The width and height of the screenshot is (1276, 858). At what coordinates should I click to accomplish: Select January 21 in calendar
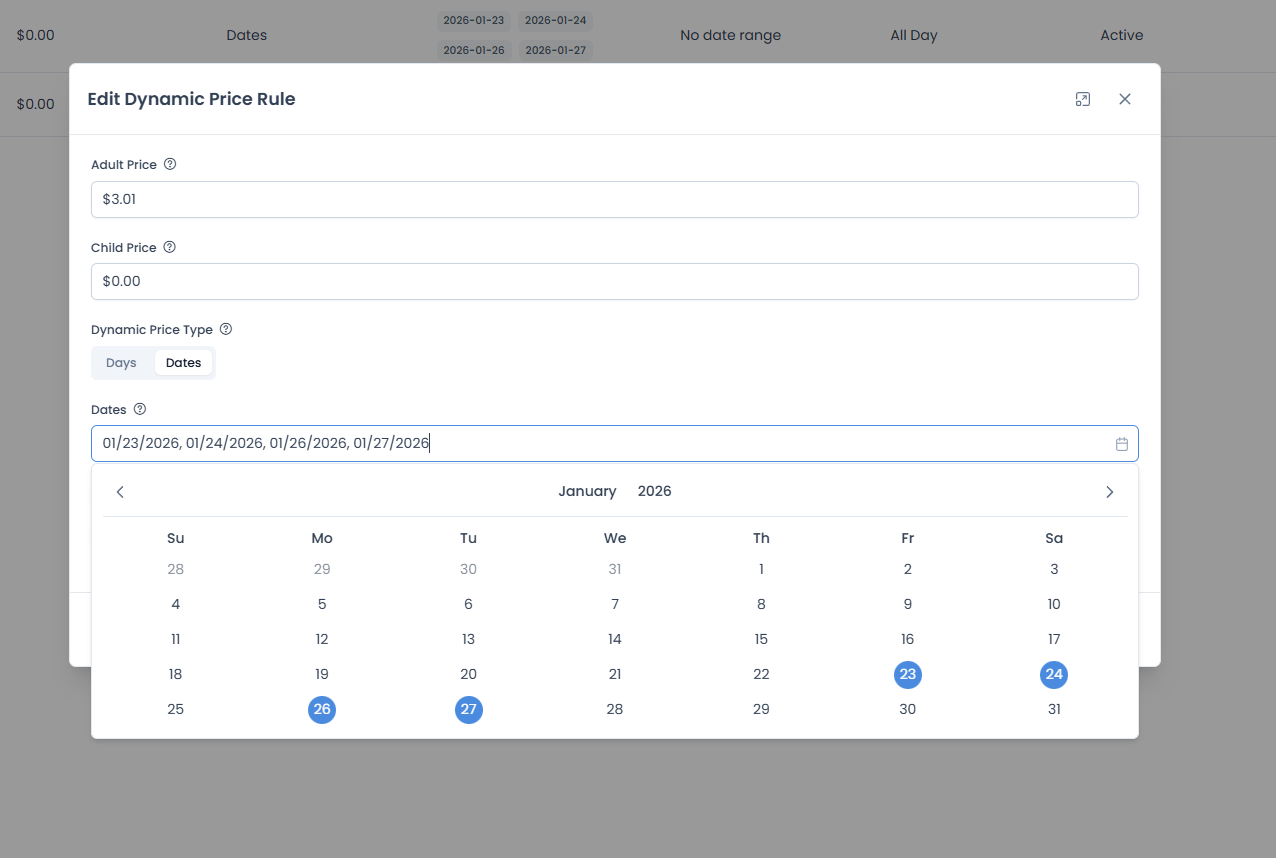coord(615,675)
